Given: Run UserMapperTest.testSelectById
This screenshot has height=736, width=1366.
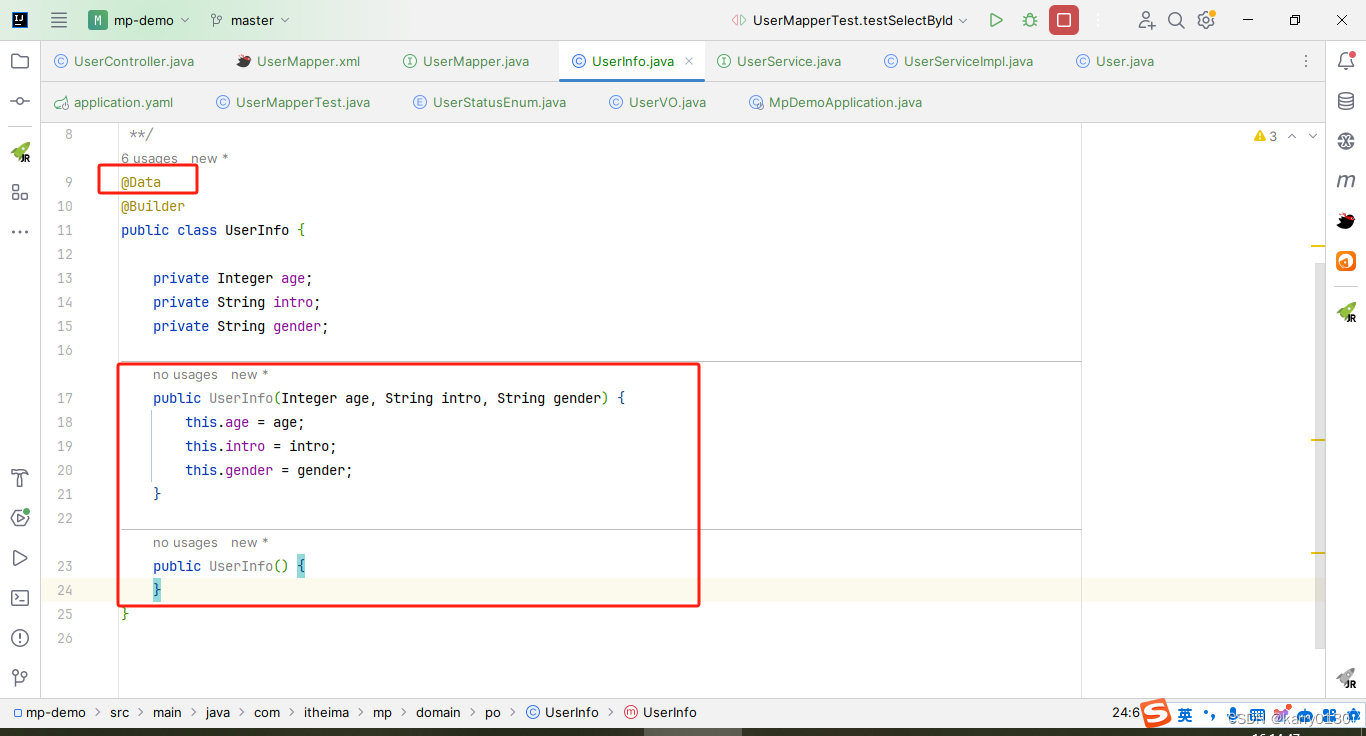Looking at the screenshot, I should [x=995, y=20].
